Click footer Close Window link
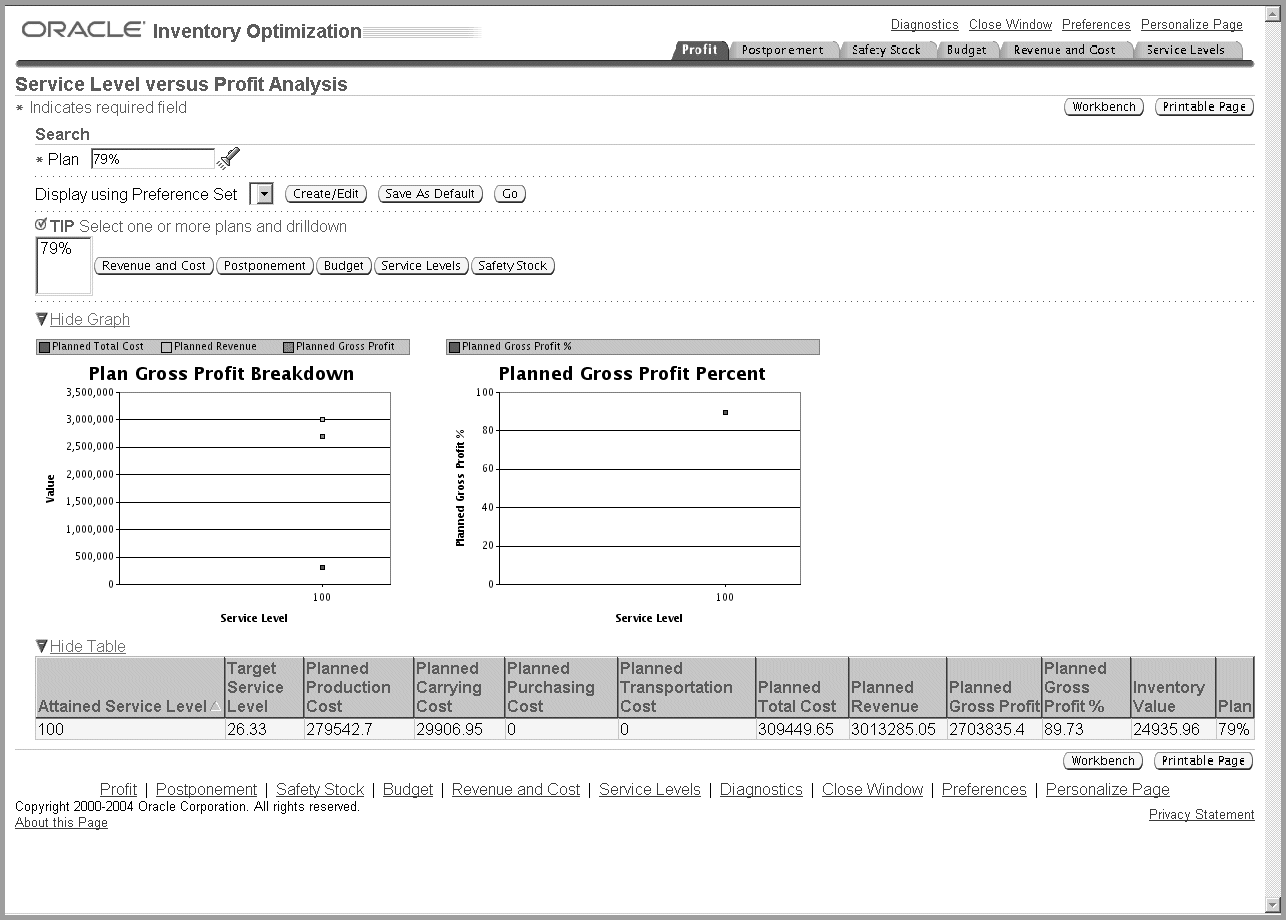 [873, 789]
